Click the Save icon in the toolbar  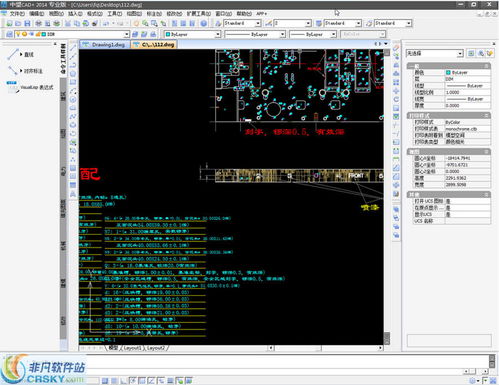point(27,23)
